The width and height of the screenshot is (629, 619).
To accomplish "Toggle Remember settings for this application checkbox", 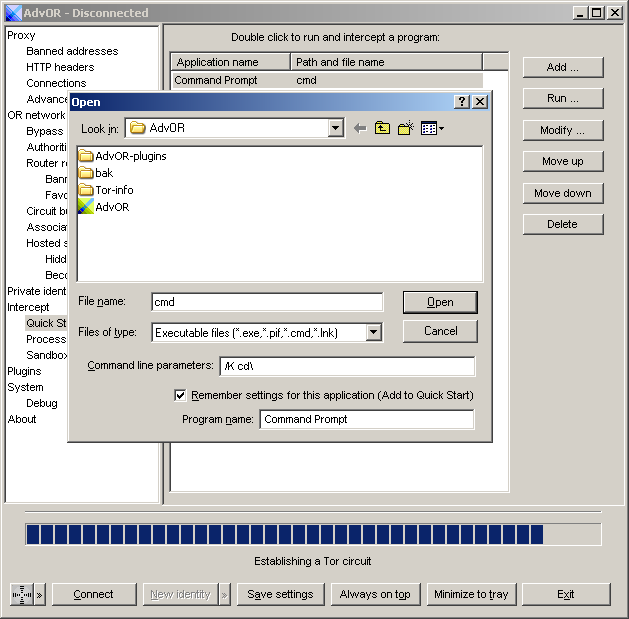I will (180, 395).
